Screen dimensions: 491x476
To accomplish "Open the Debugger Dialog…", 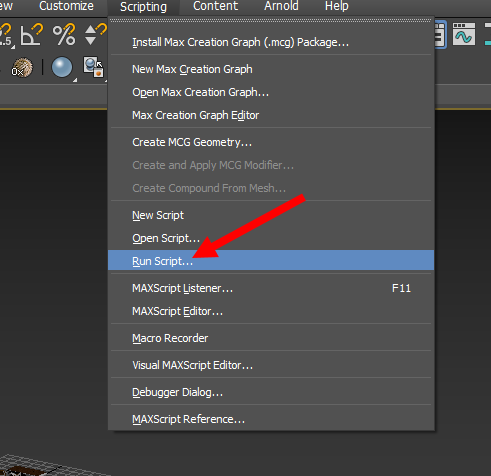I will [271, 392].
